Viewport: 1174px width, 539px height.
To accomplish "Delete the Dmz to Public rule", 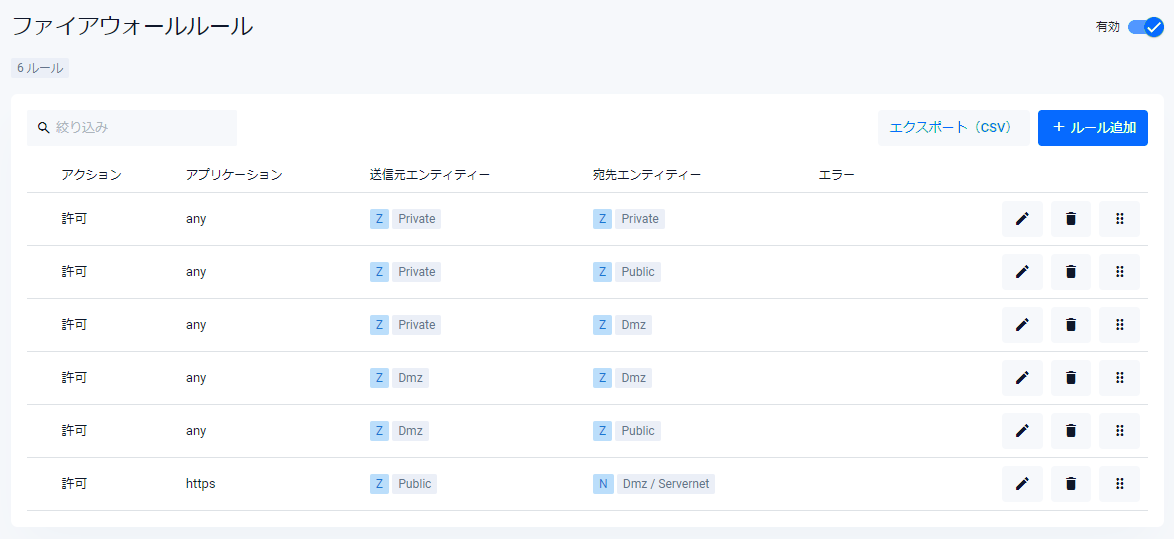I will tap(1071, 431).
